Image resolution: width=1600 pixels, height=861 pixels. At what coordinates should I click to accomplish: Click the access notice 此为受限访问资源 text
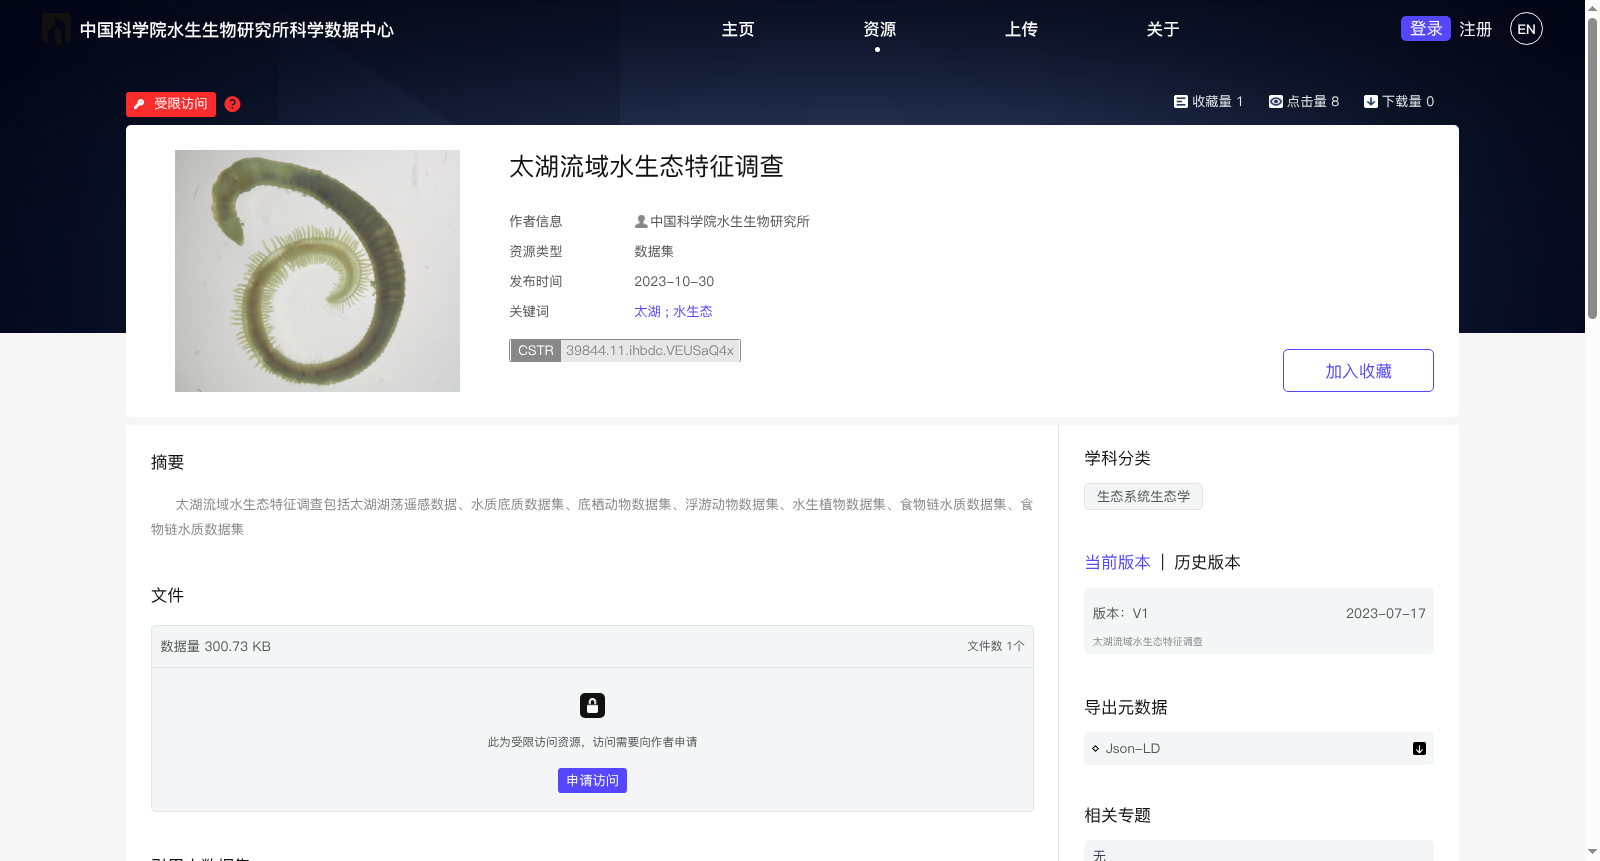[592, 743]
